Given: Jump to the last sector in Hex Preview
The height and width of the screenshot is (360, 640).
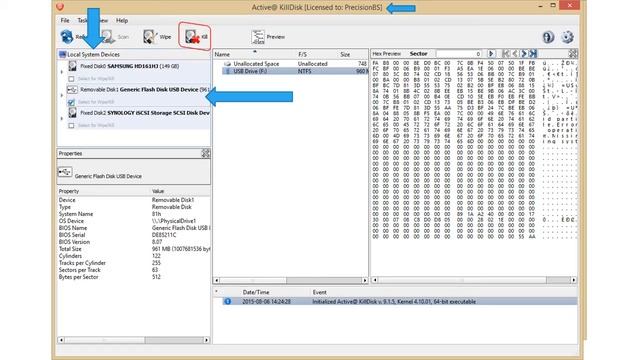Looking at the screenshot, I should point(533,53).
